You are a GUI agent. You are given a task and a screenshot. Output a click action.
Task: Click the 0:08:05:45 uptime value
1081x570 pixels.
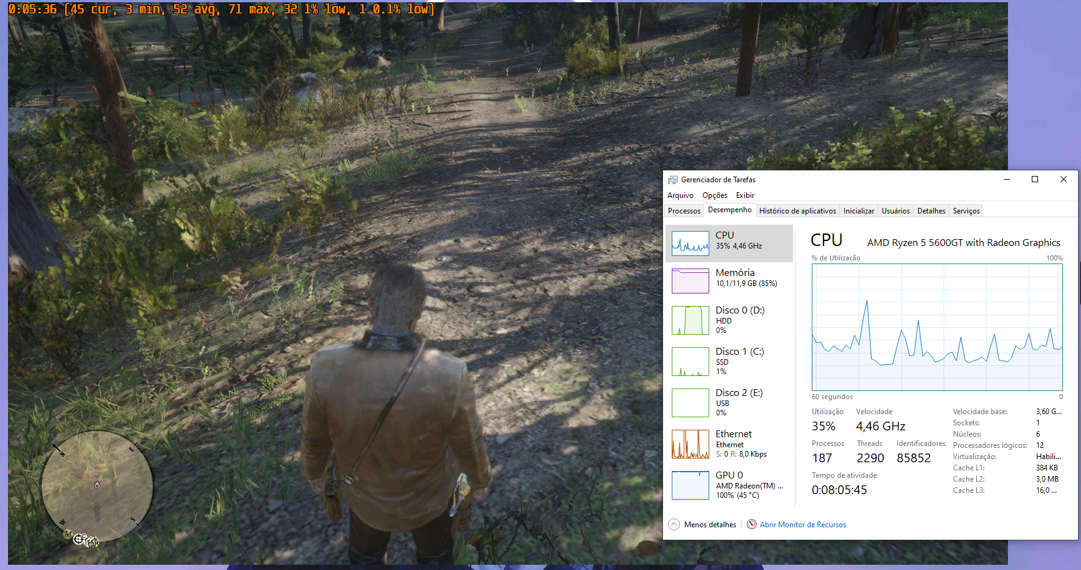click(839, 490)
